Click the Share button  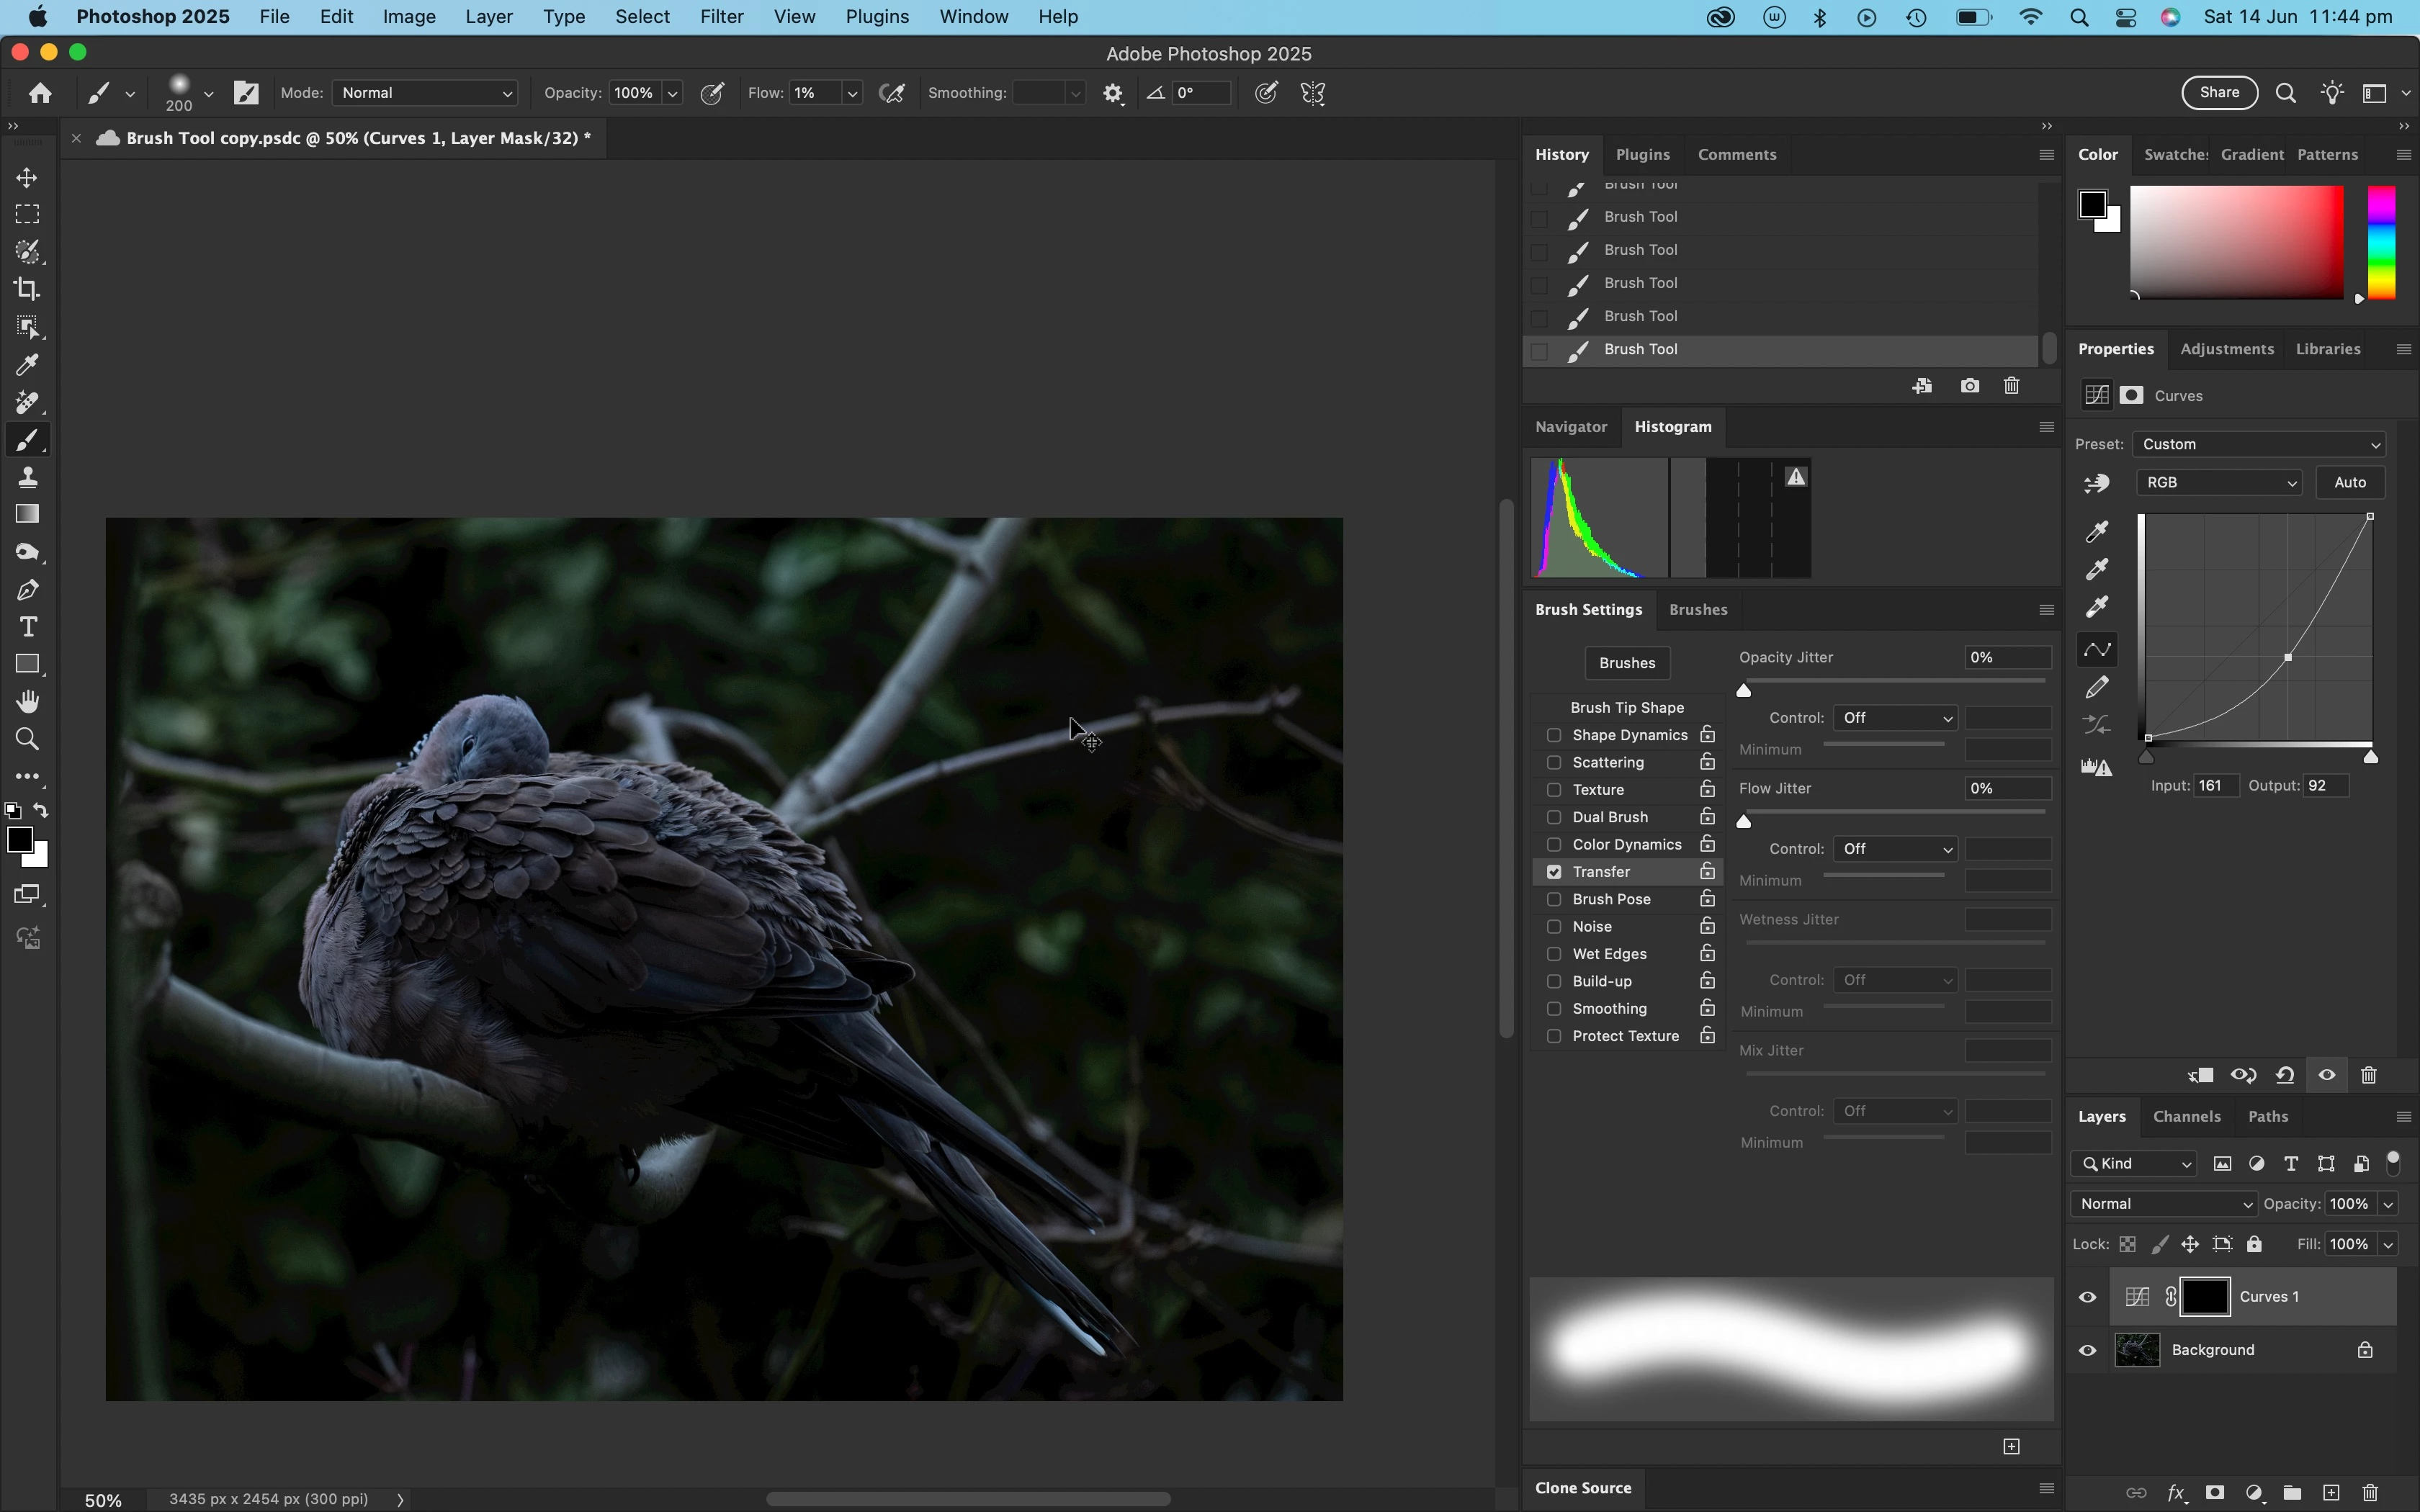pyautogui.click(x=2219, y=92)
